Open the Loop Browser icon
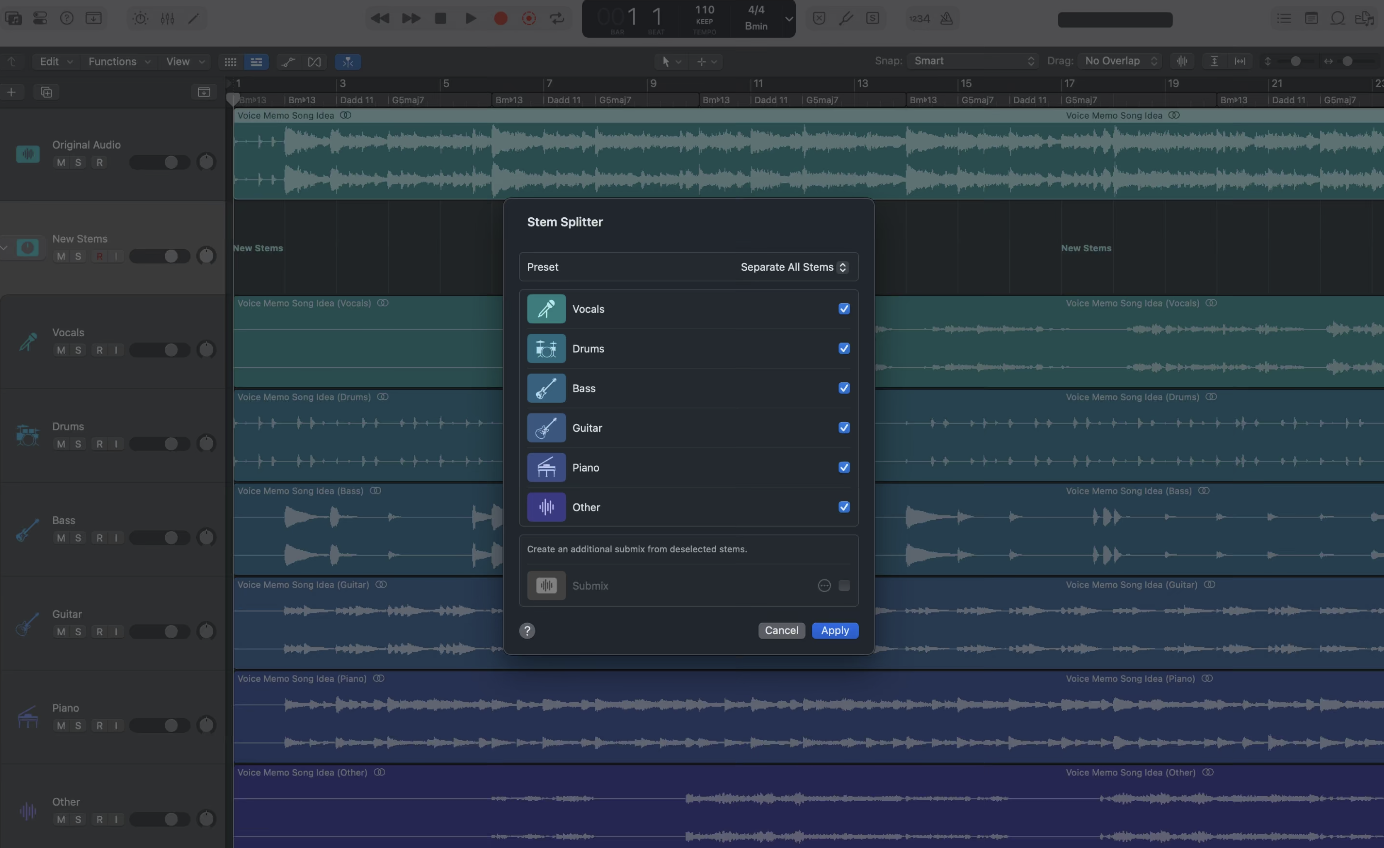1384x848 pixels. [x=1338, y=18]
